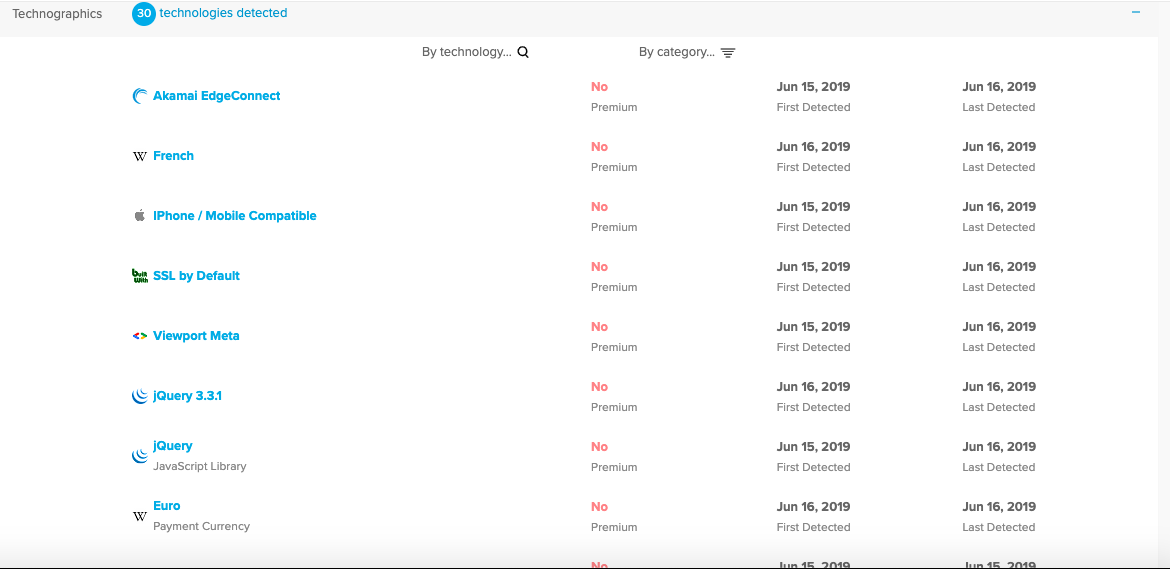Image resolution: width=1170 pixels, height=569 pixels.
Task: Click Last Detected date for Euro
Action: tap(999, 506)
